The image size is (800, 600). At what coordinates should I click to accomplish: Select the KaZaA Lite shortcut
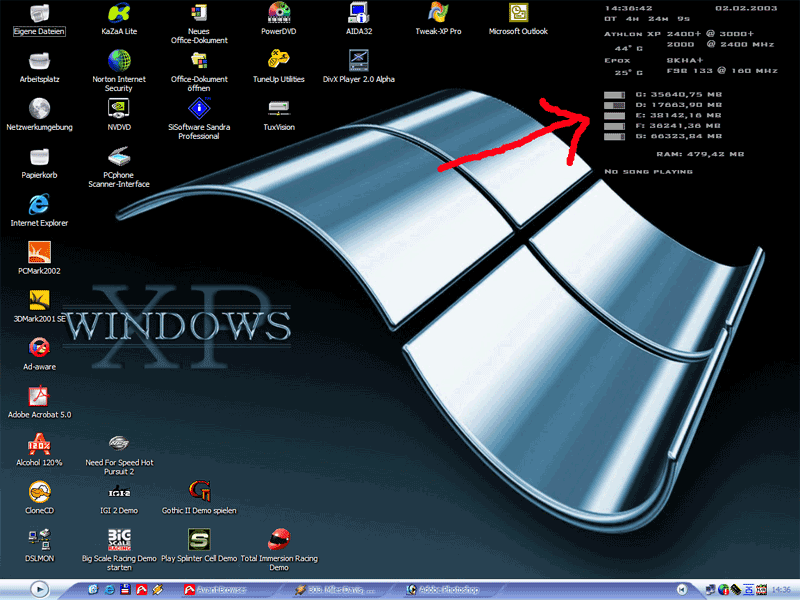(x=119, y=19)
